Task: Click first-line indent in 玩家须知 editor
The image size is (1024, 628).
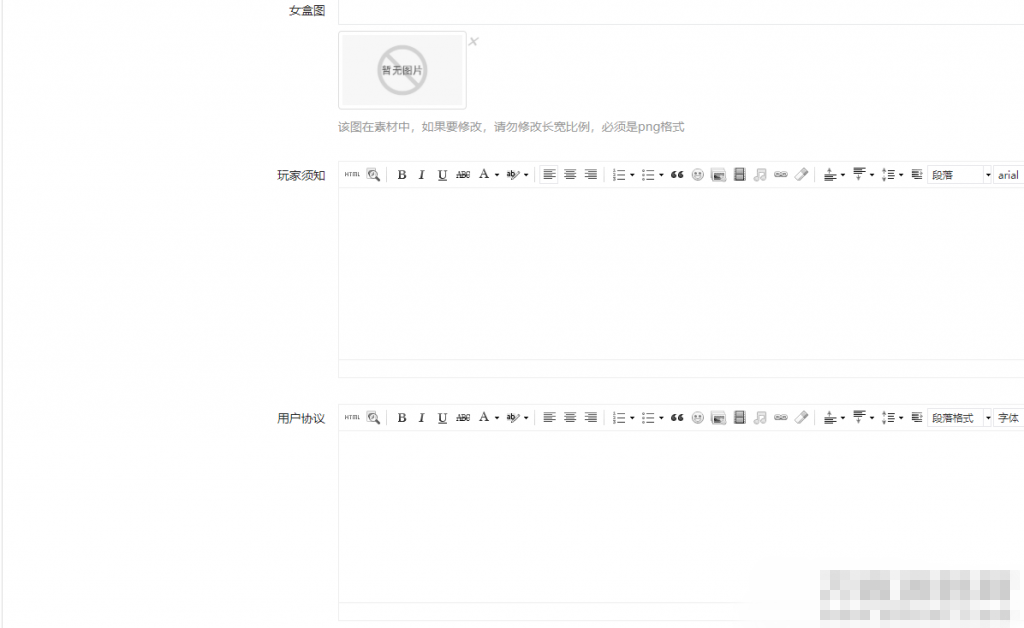Action: [917, 174]
